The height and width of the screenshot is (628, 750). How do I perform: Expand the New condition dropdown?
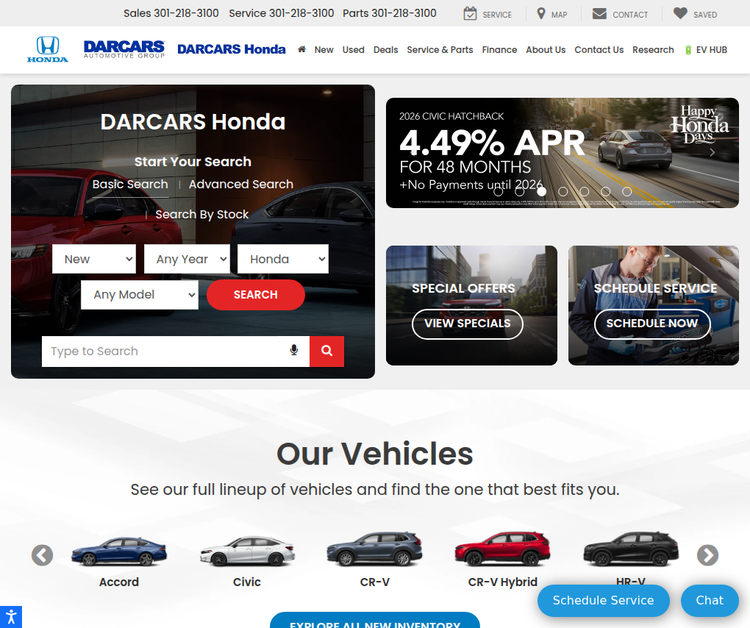click(x=94, y=259)
